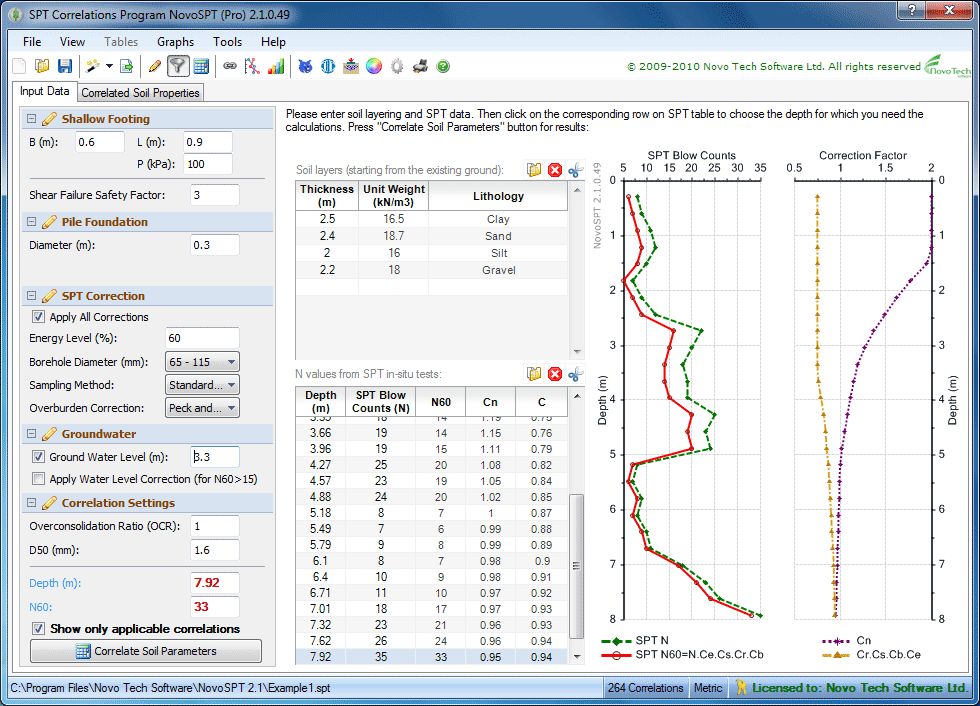Open a file with the folder toolbar icon
980x706 pixels.
click(x=42, y=66)
